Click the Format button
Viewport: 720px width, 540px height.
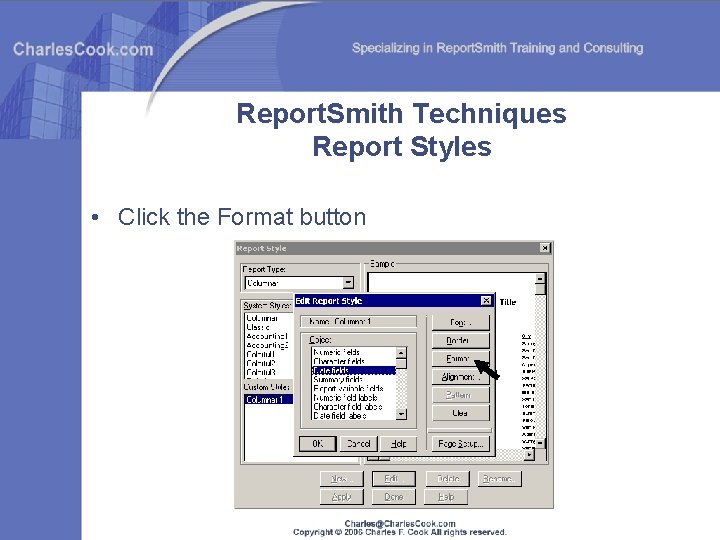point(461,359)
